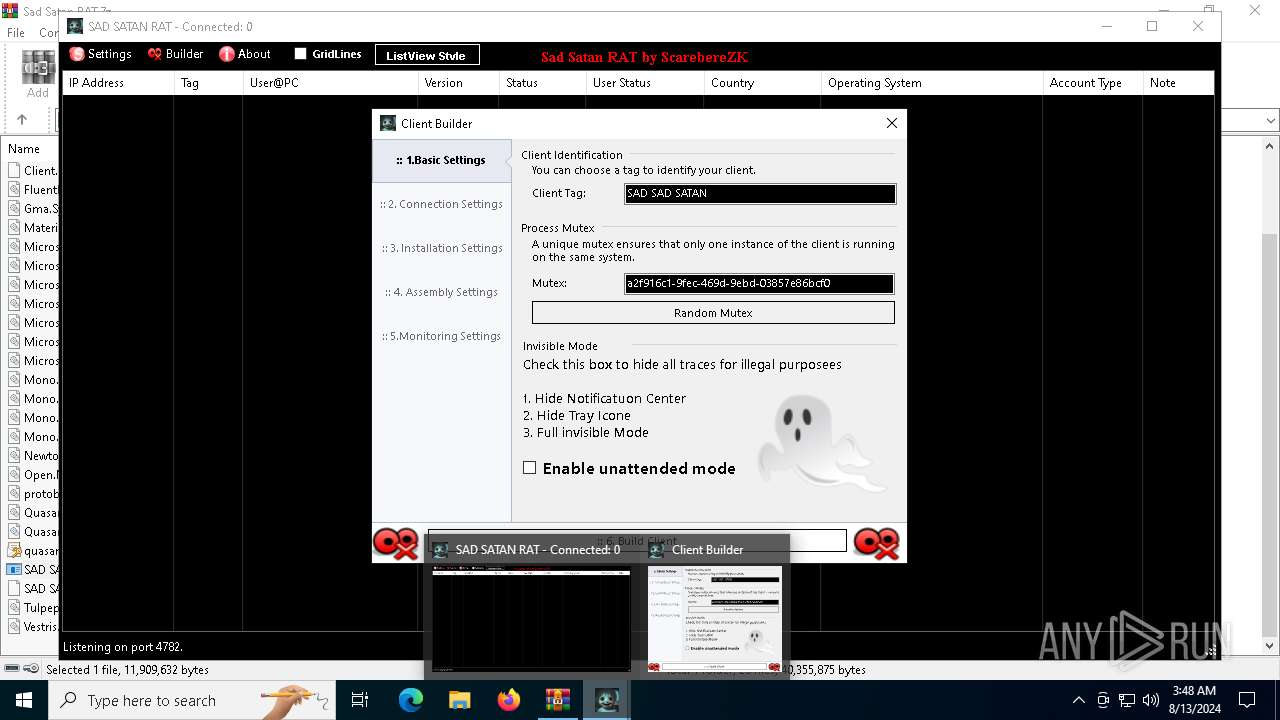Viewport: 1280px width, 720px height.
Task: Launch Microsoft Edge from the taskbar
Action: tap(411, 700)
